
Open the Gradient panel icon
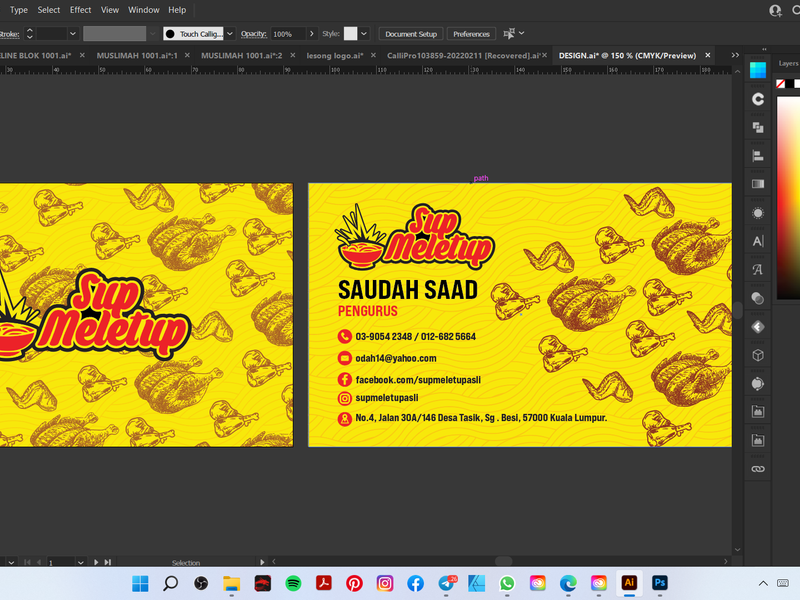coord(758,184)
